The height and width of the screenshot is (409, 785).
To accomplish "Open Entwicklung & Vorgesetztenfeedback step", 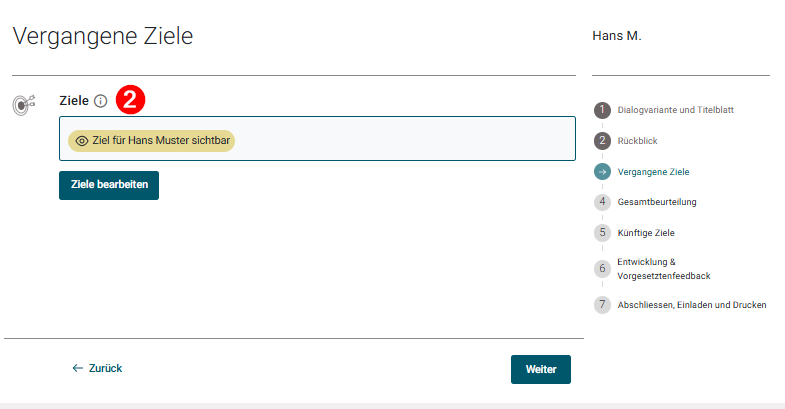I will click(663, 268).
